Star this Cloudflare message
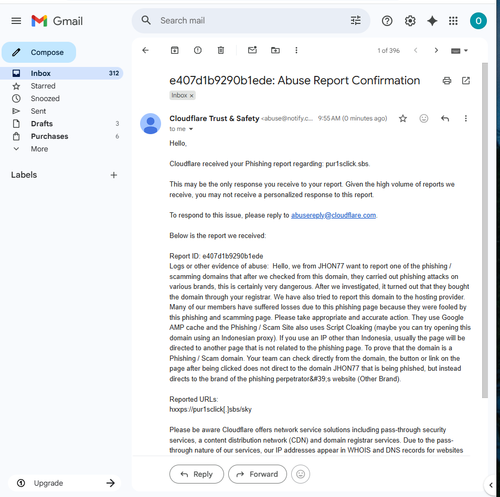 (403, 118)
